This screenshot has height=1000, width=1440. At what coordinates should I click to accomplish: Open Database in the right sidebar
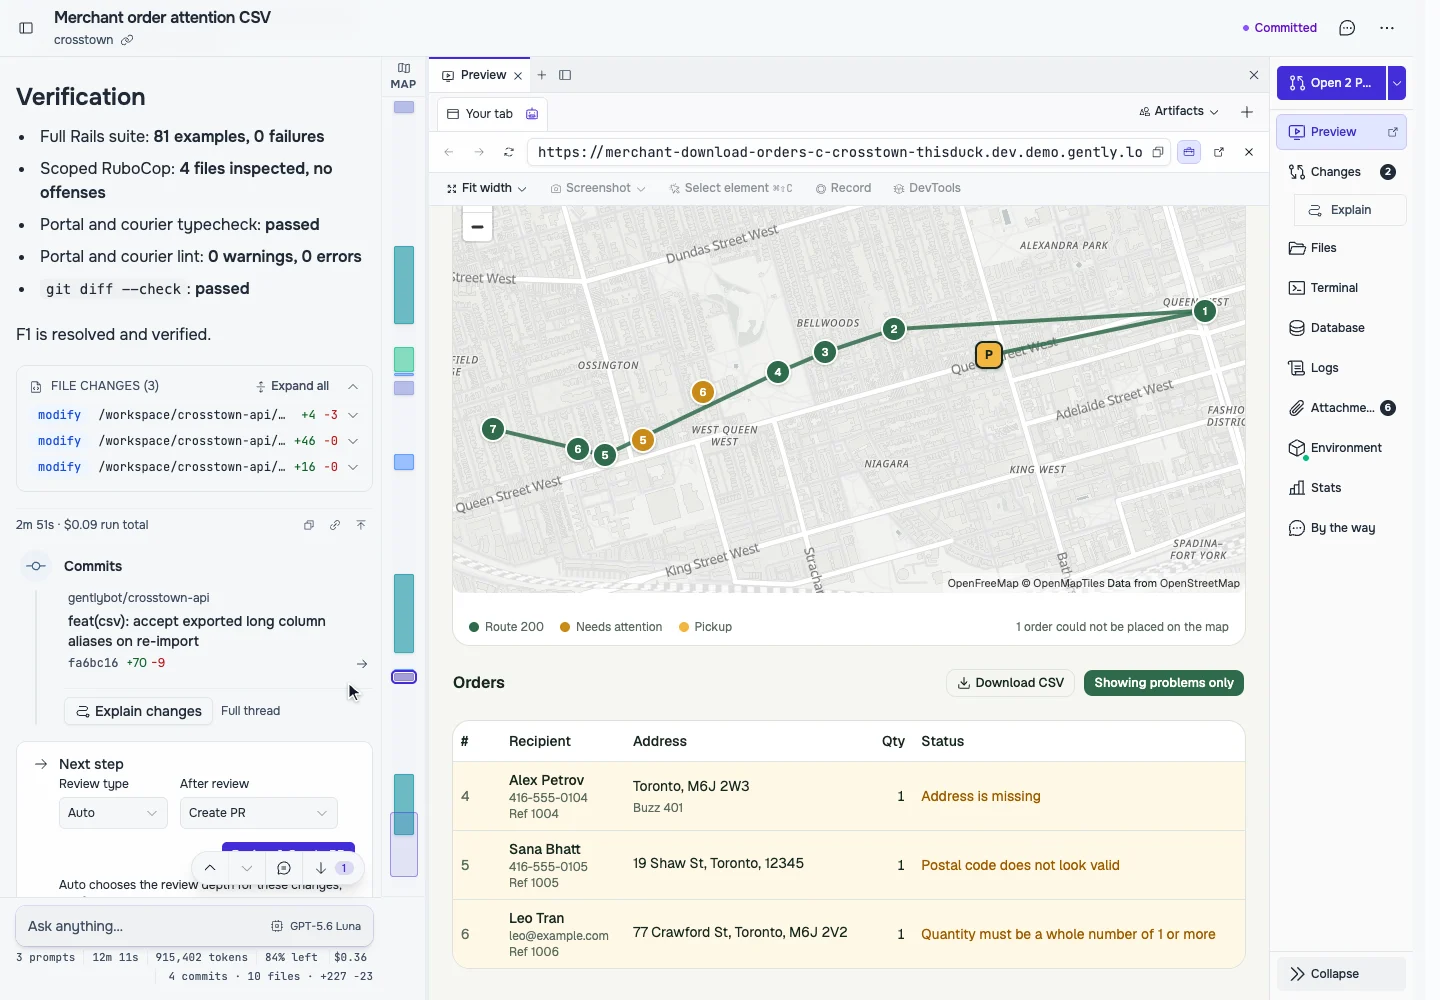tap(1341, 328)
